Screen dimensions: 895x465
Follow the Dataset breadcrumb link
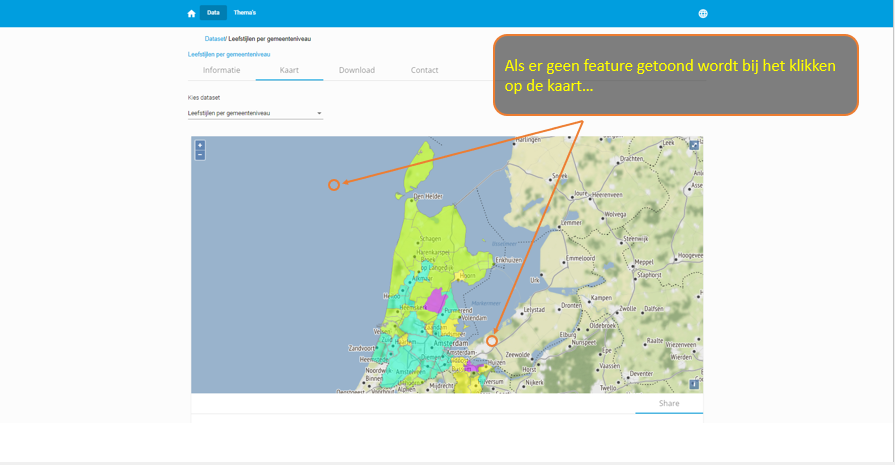pos(215,39)
